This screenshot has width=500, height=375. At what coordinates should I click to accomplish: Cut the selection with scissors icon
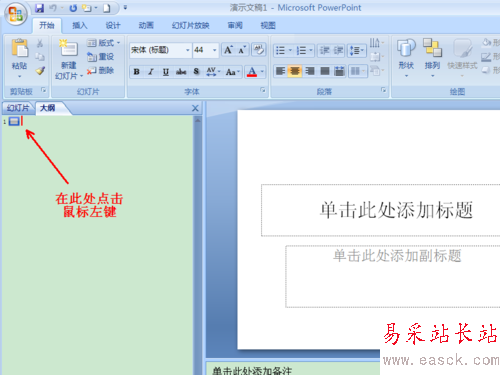click(x=40, y=43)
